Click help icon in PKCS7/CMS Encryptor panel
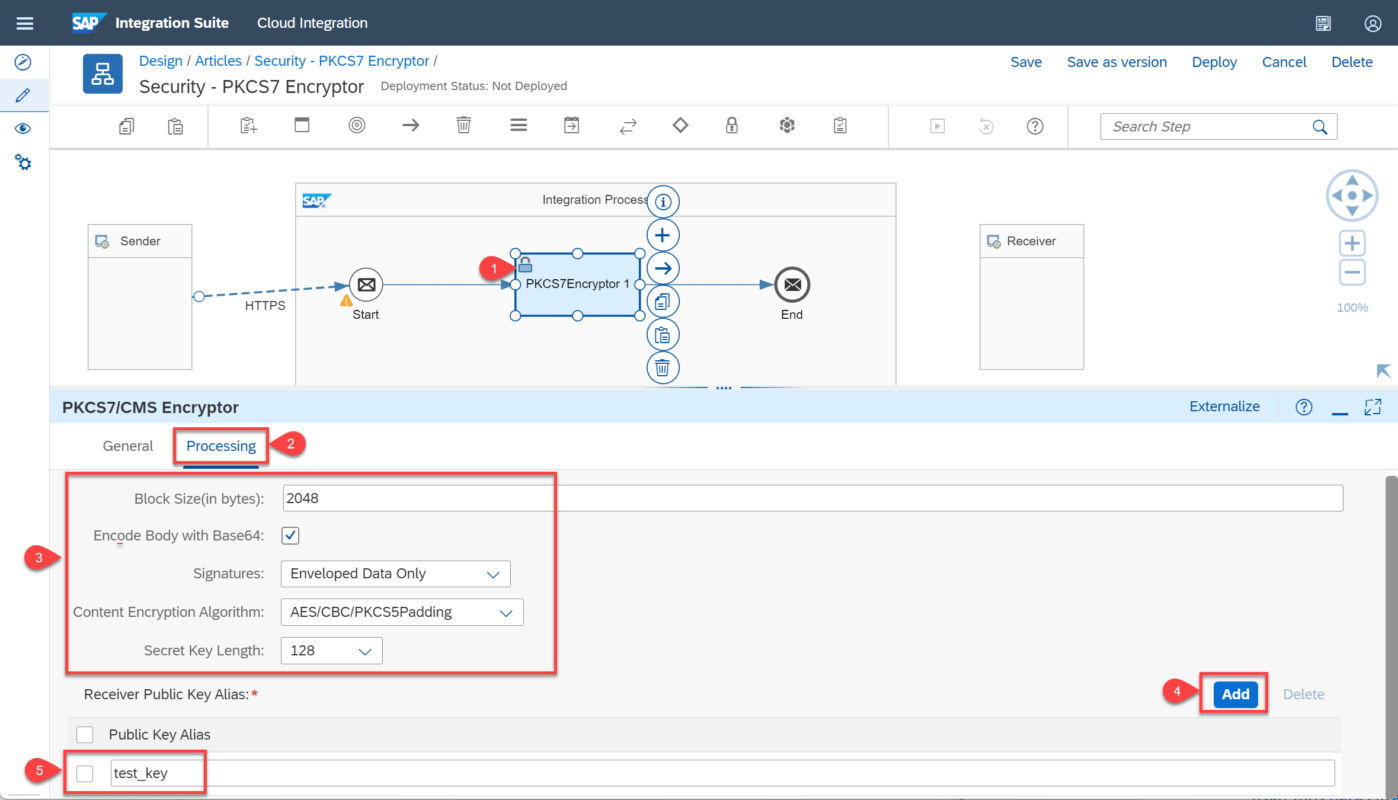Viewport: 1398px width, 800px height. point(1304,407)
